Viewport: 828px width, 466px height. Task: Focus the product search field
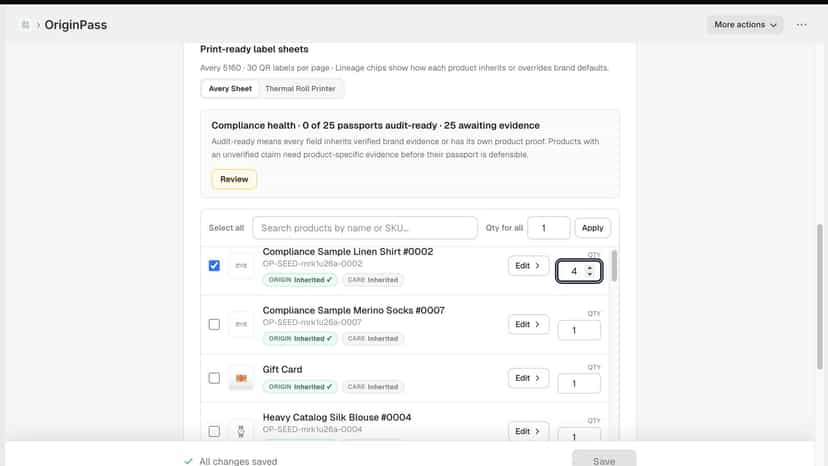365,228
